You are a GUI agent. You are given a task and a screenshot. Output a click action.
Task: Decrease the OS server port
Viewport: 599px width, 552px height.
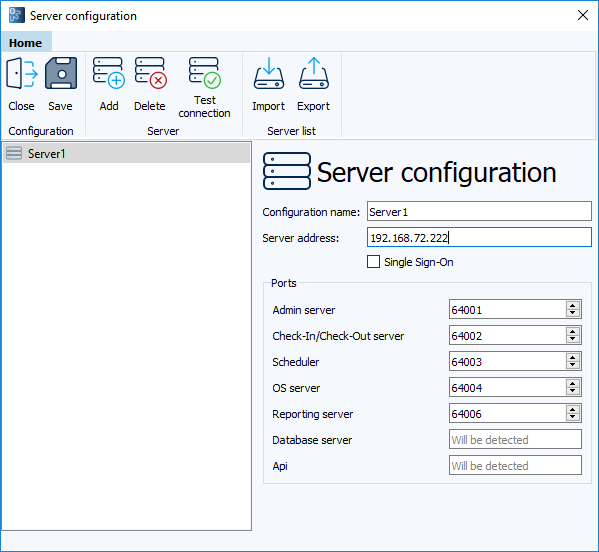(x=572, y=391)
